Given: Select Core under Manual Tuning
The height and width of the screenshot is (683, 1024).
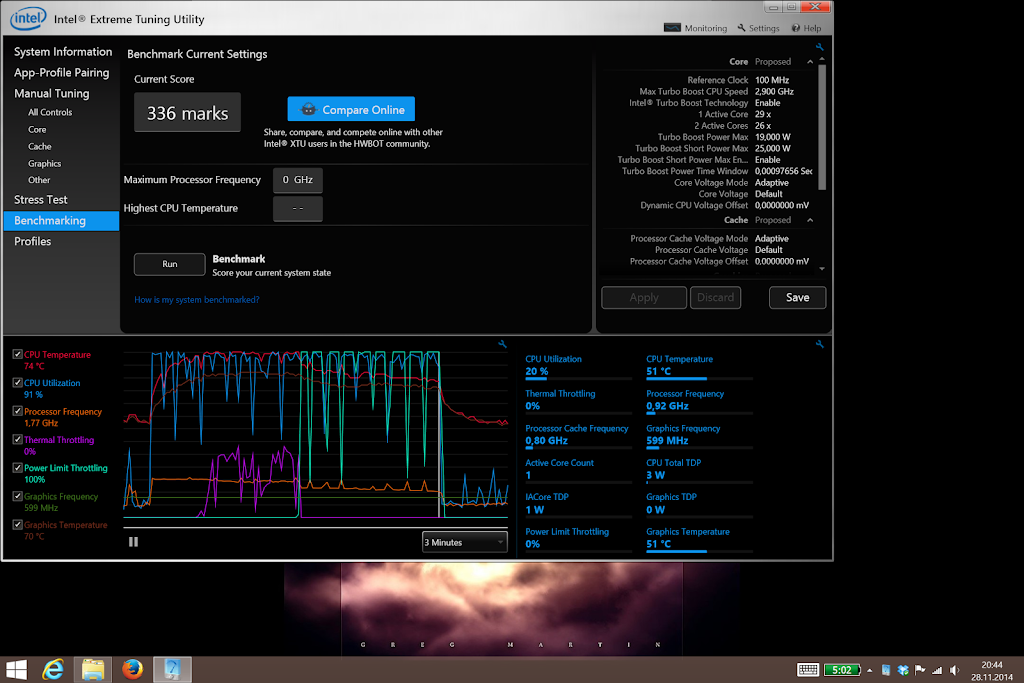Looking at the screenshot, I should [x=37, y=129].
